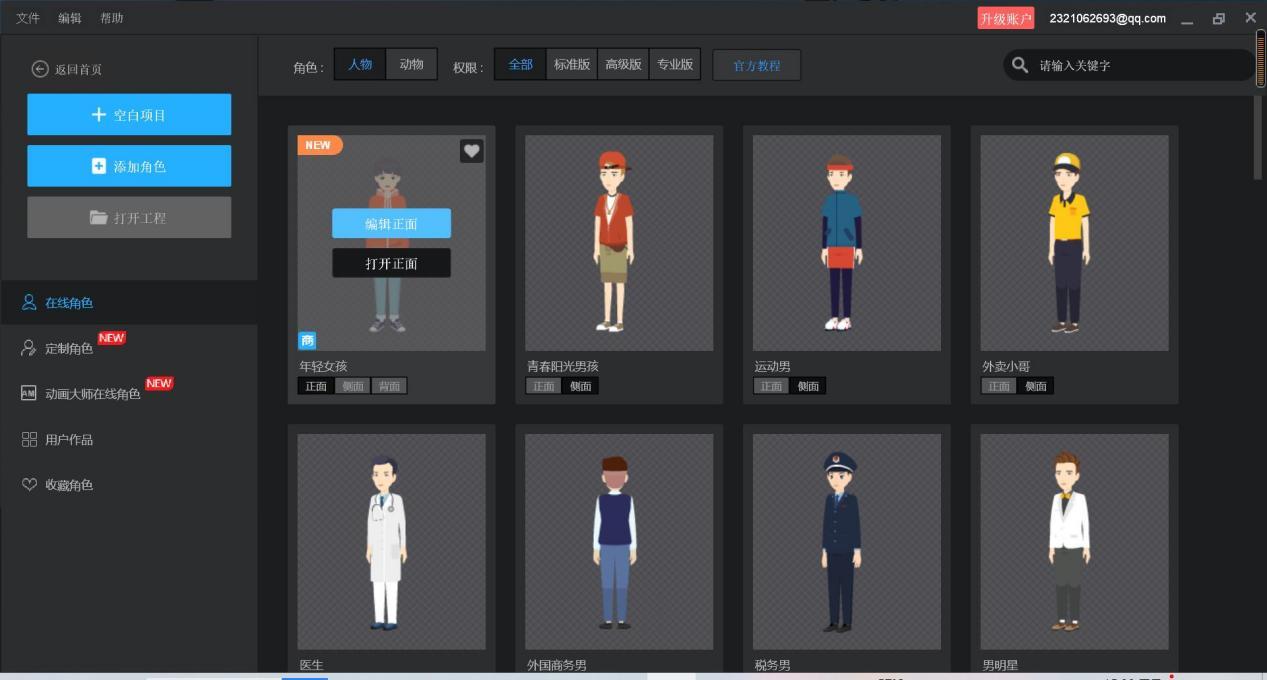Click the search magnifier icon
1267x680 pixels.
[x=1019, y=65]
